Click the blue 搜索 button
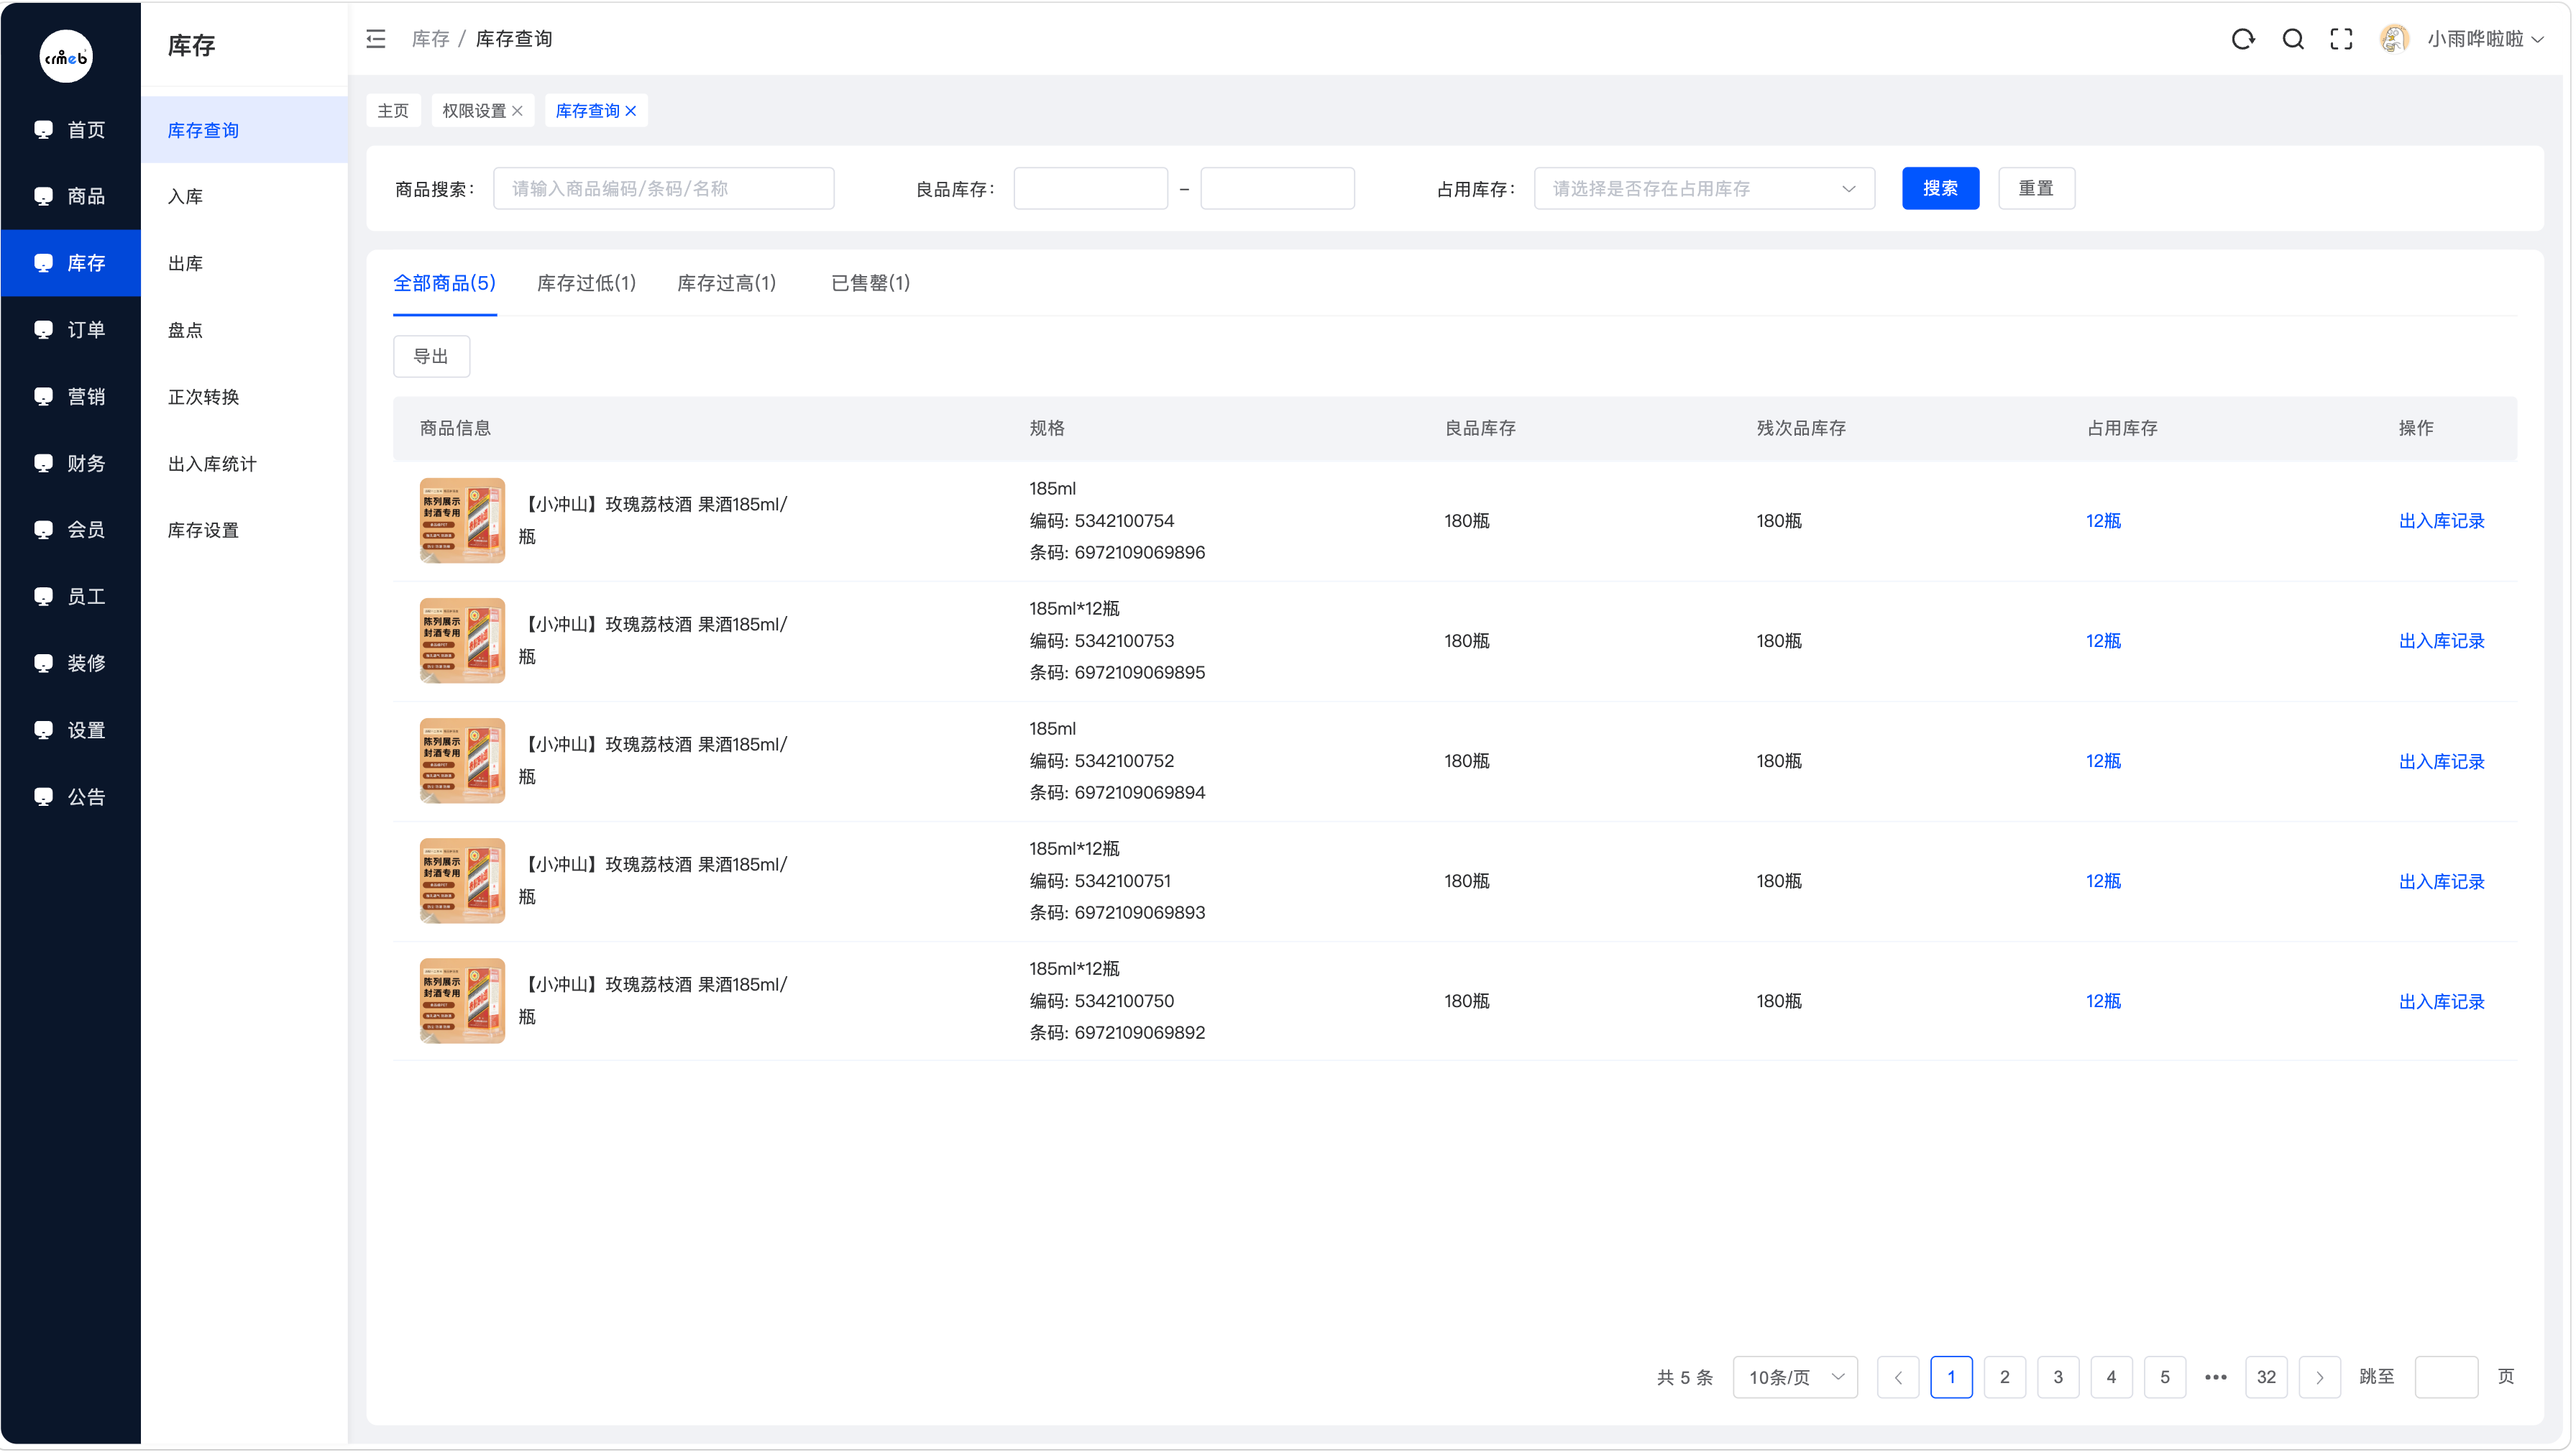2576x1455 pixels. point(1940,188)
